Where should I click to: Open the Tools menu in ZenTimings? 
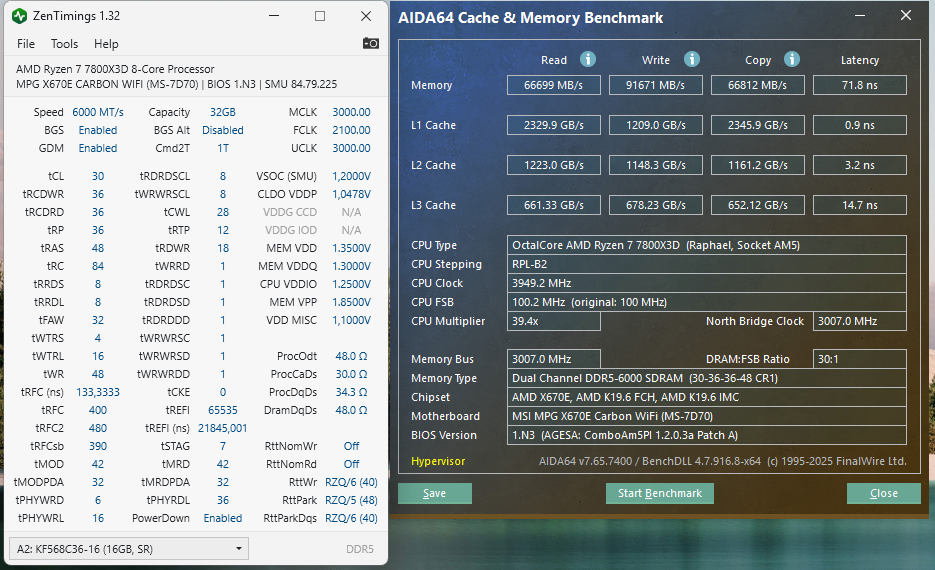64,44
